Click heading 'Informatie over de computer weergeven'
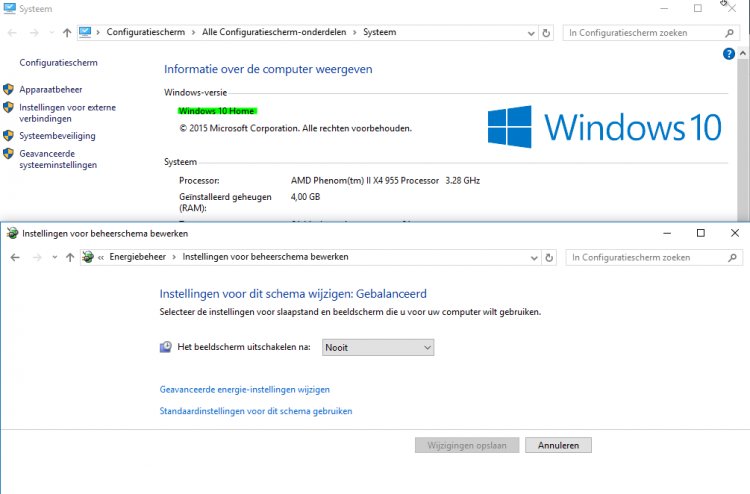 (x=268, y=69)
